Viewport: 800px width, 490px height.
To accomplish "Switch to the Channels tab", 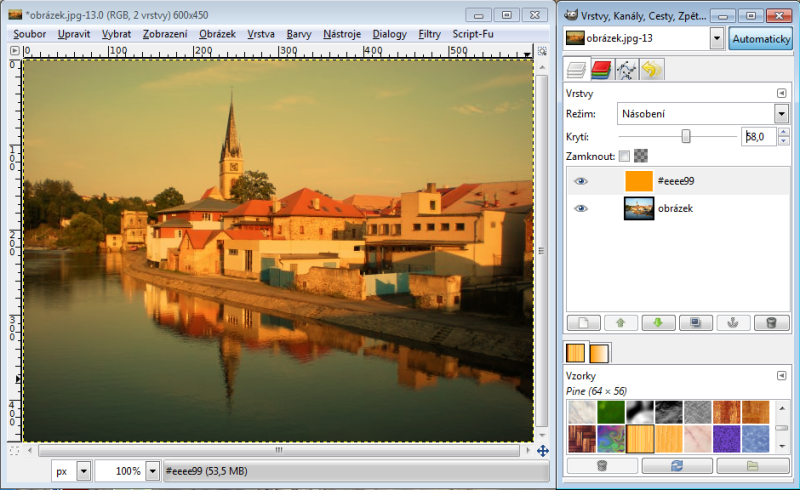I will point(601,70).
